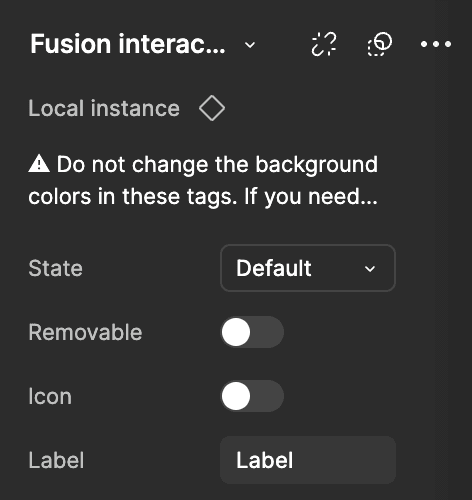Expand the truncated description ending in need...
This screenshot has height=500, width=472.
(x=203, y=180)
